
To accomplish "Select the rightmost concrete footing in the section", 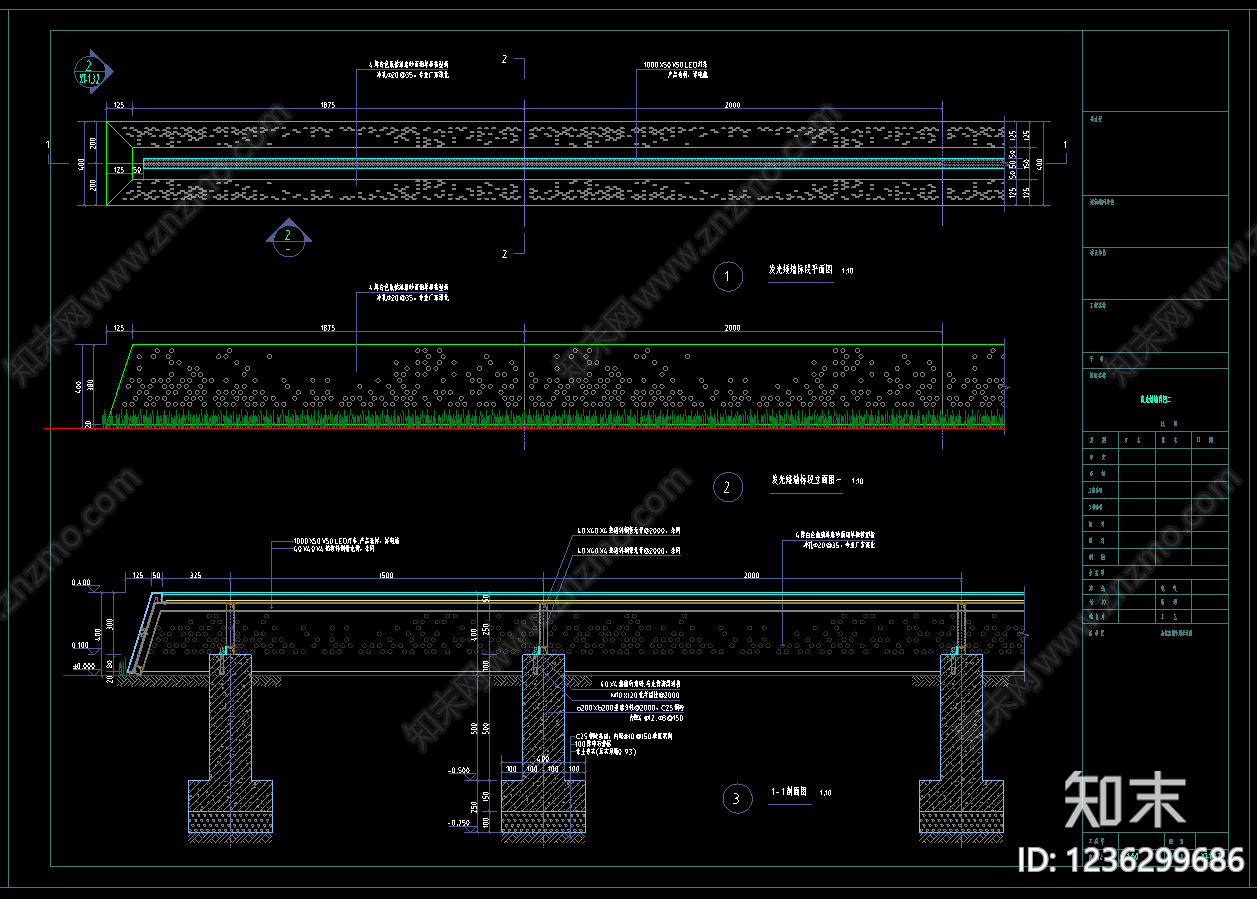I will 962,744.
